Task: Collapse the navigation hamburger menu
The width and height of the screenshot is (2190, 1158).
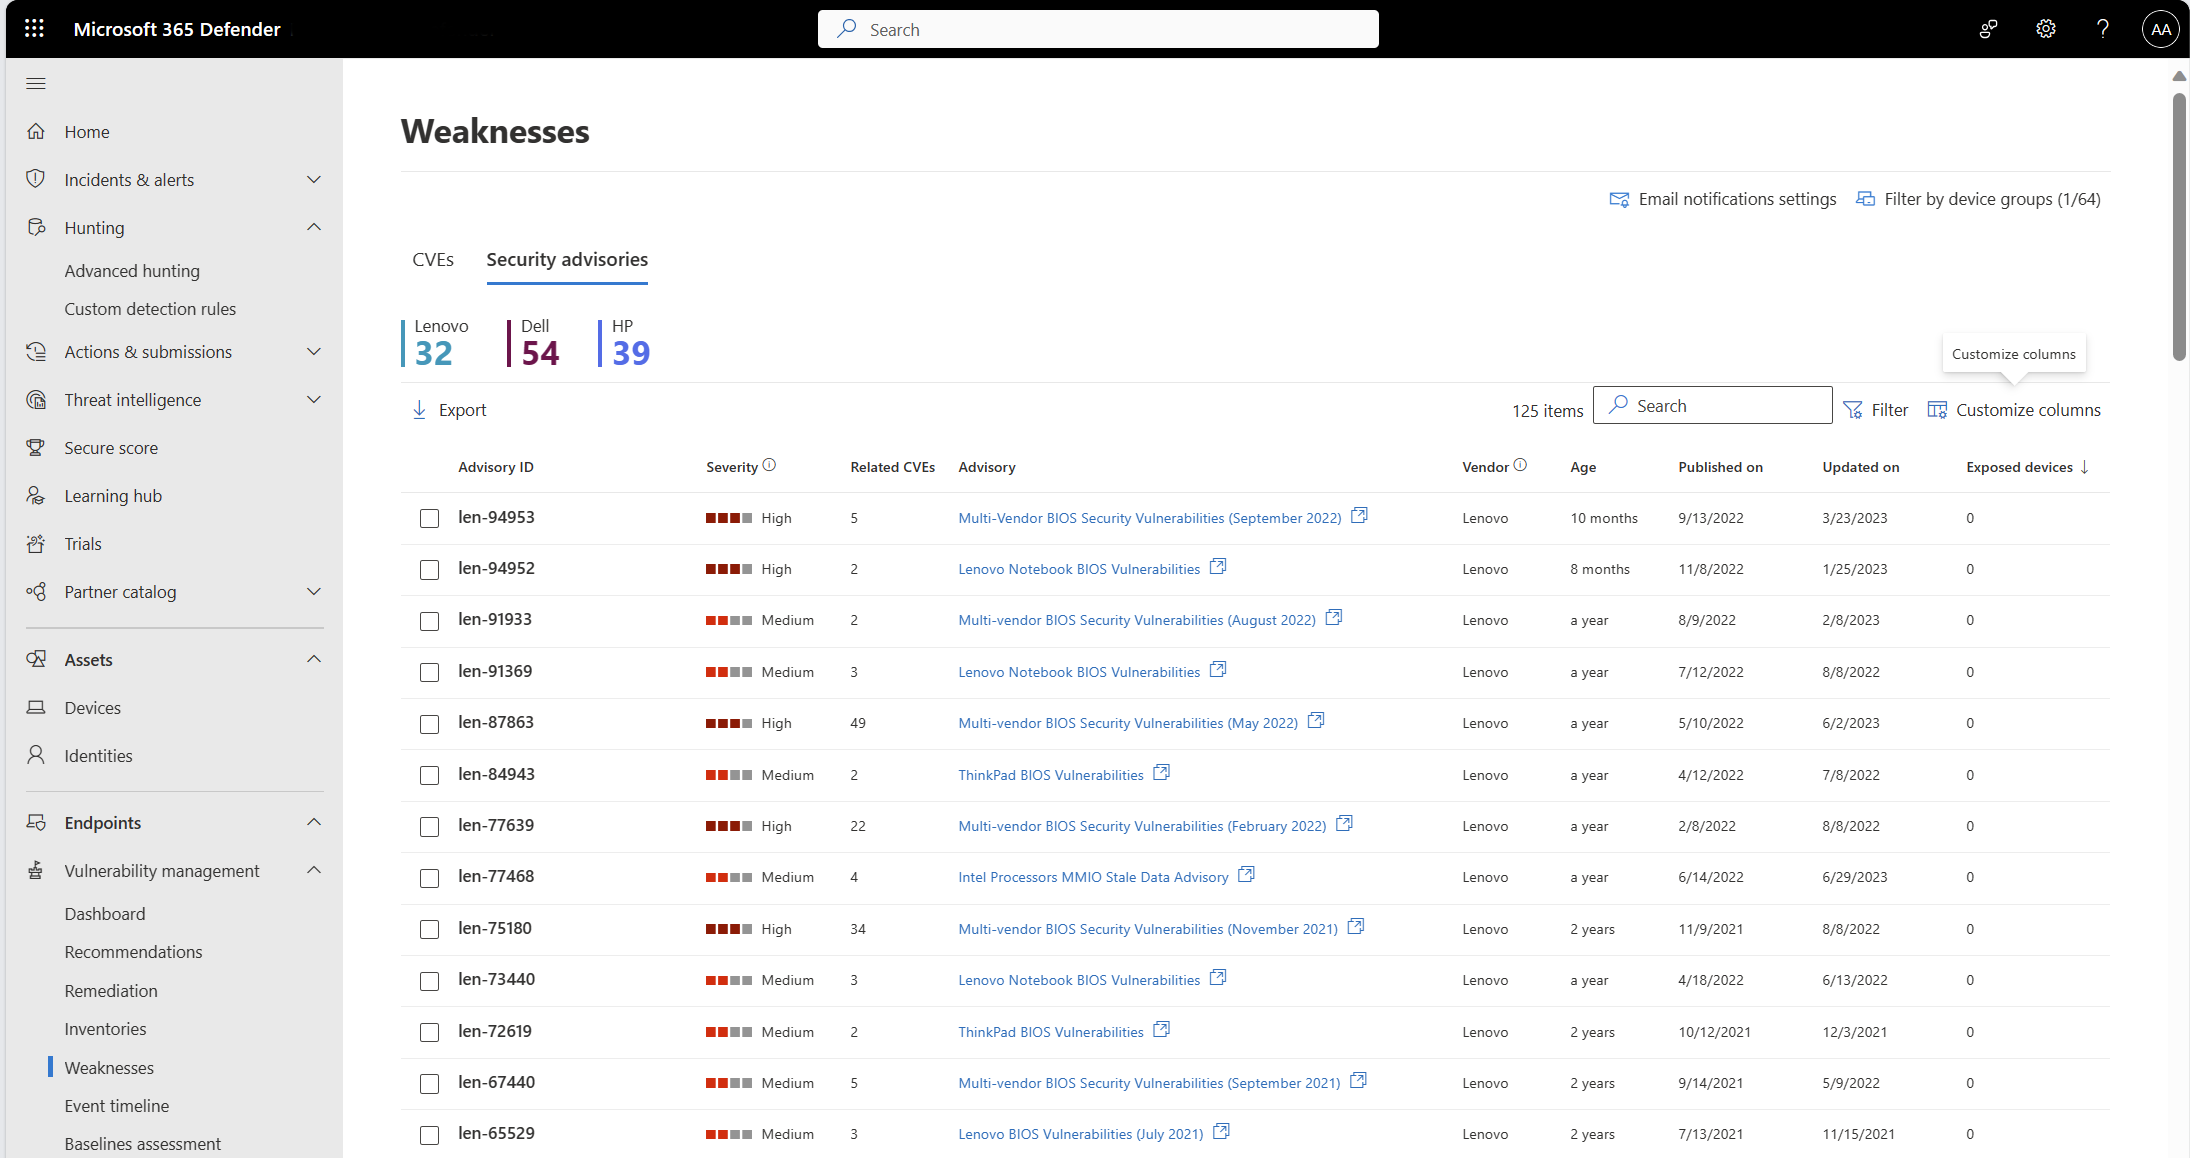Action: [36, 83]
